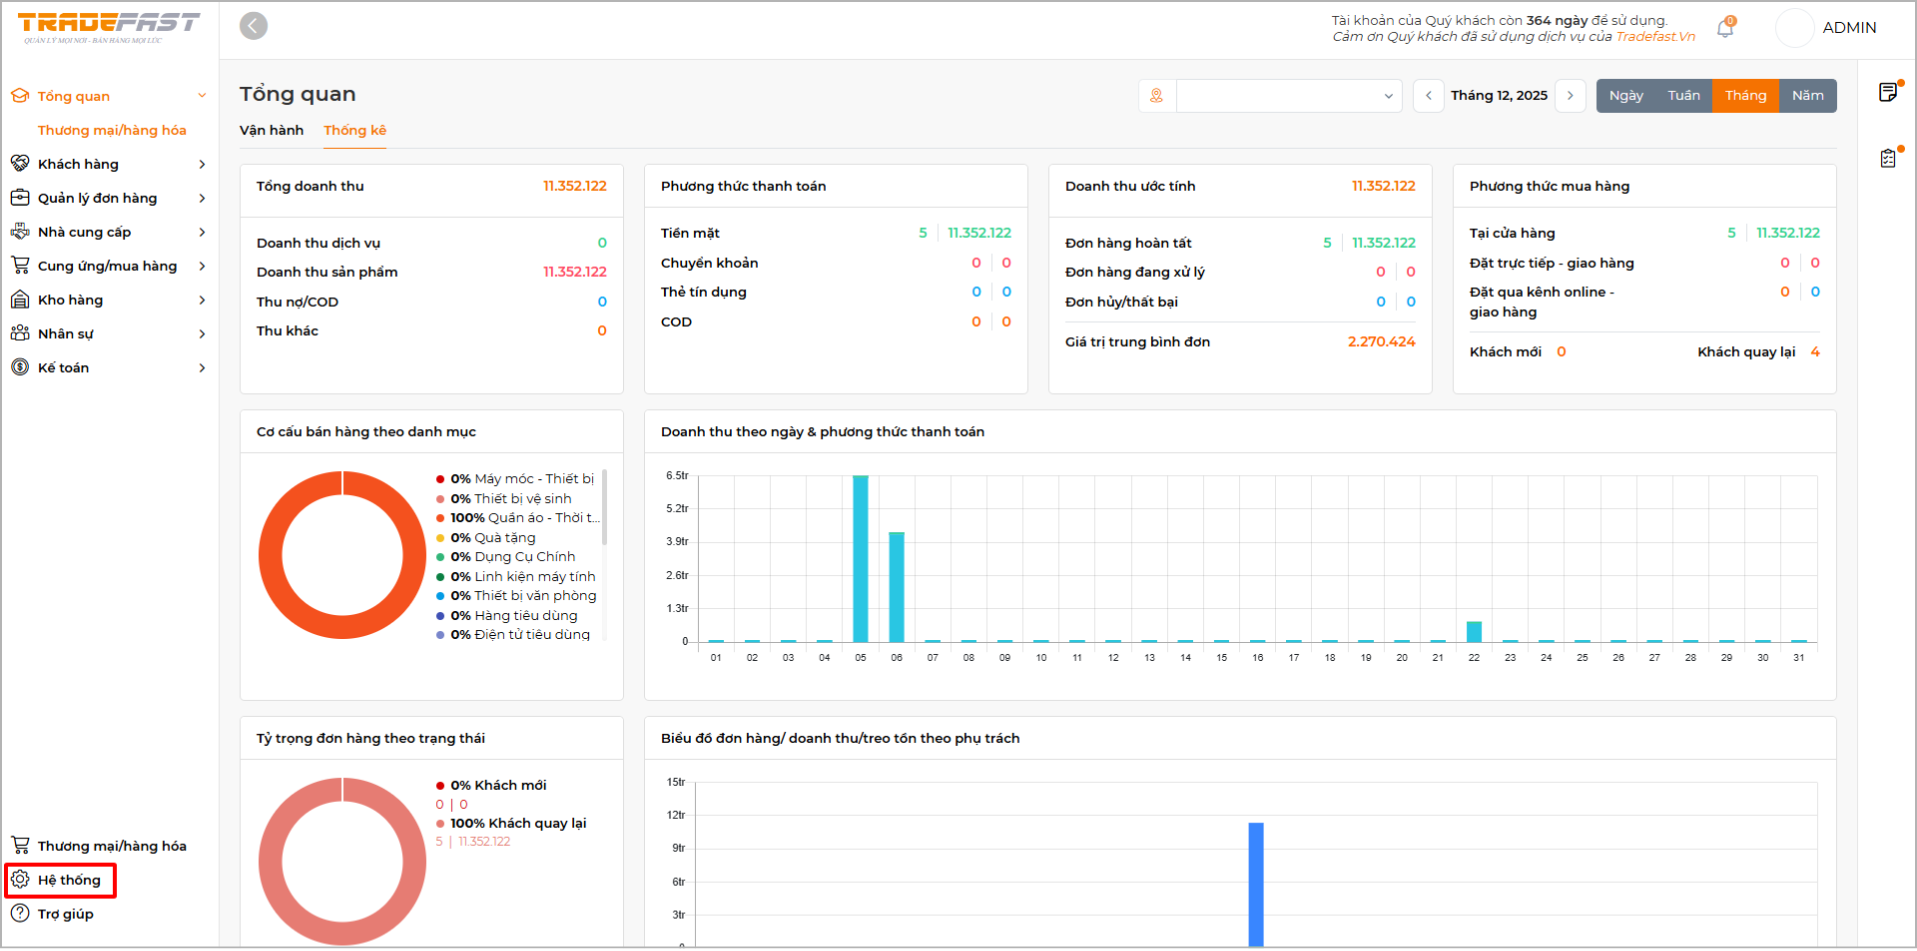Open the branch selection dropdown
Viewport: 1917px width, 951px height.
tap(1288, 96)
